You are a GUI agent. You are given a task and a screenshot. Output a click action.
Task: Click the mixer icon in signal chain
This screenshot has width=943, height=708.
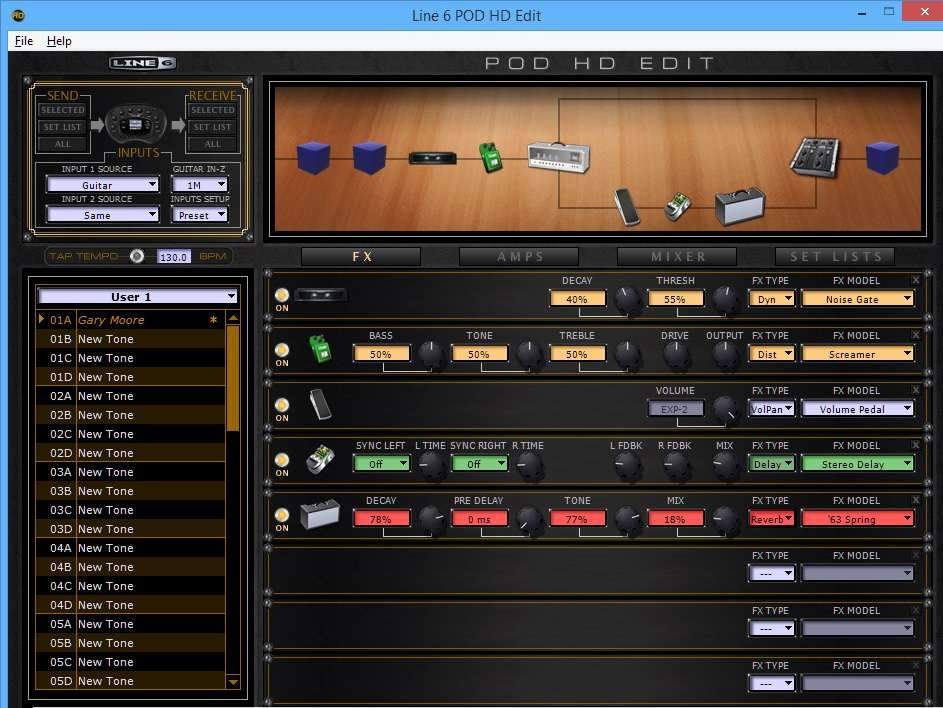click(815, 156)
